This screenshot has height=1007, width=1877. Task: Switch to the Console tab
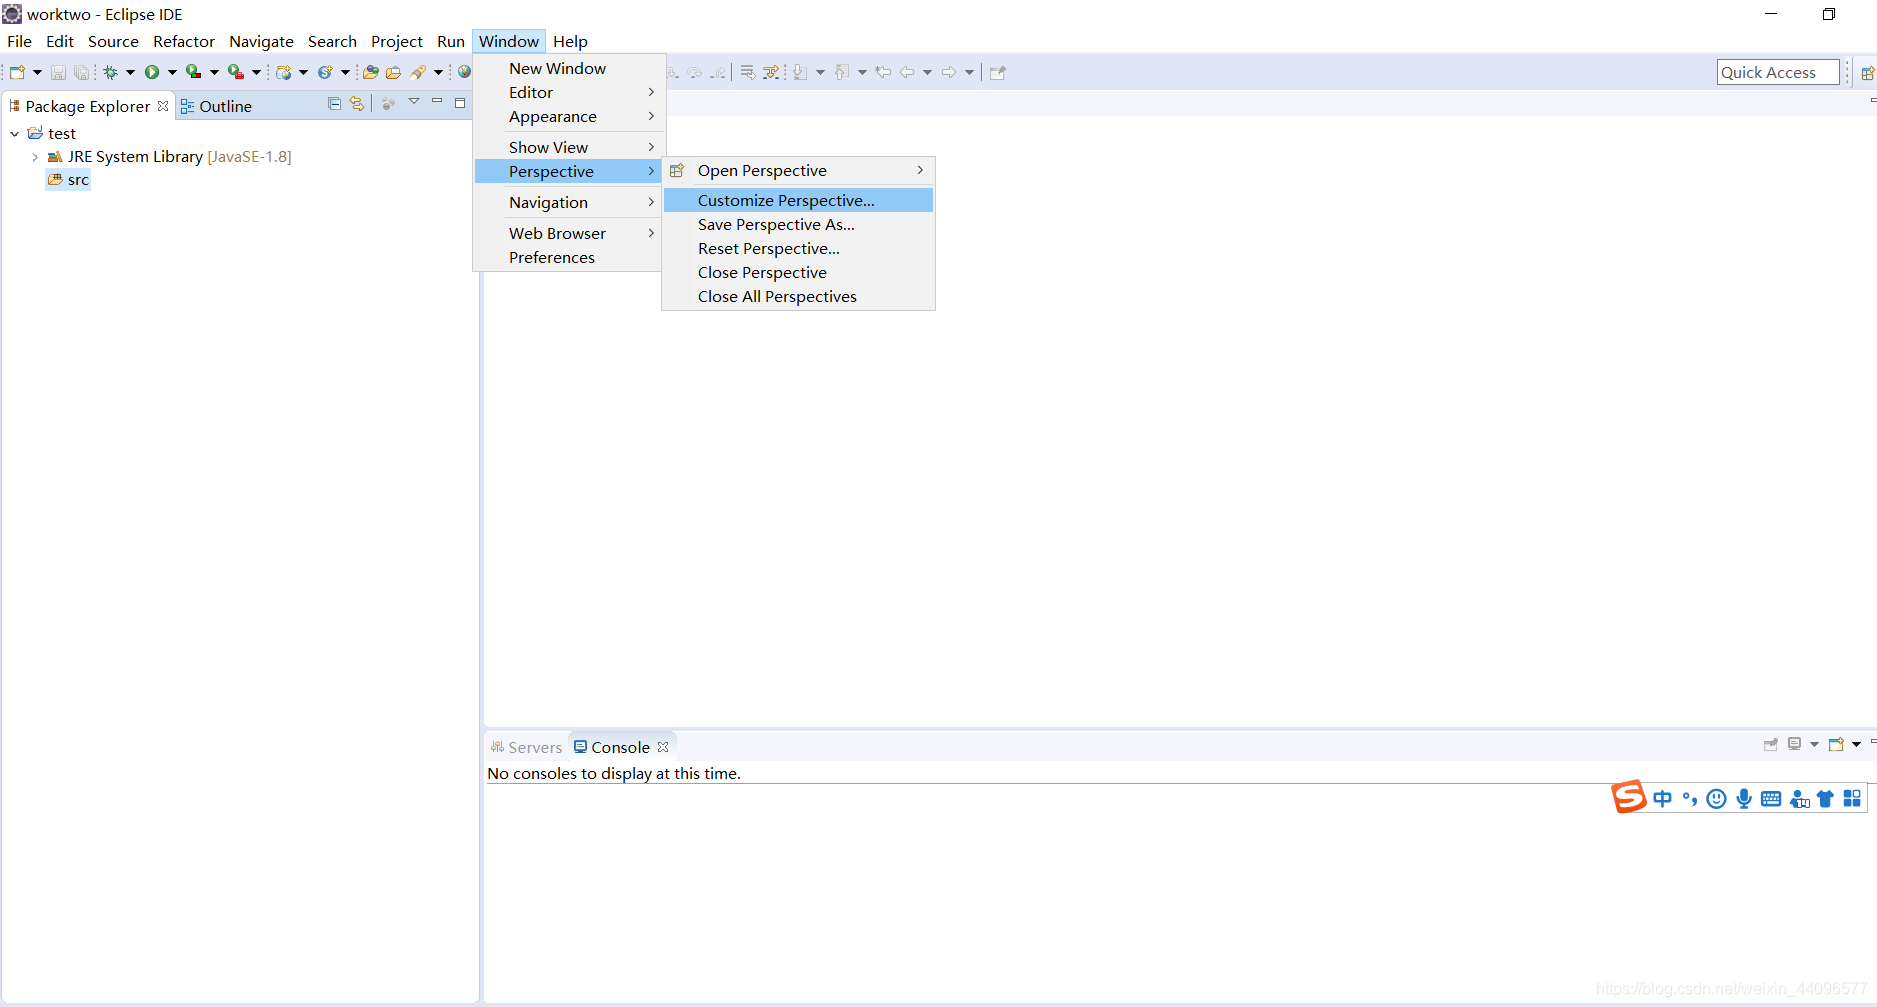(620, 747)
